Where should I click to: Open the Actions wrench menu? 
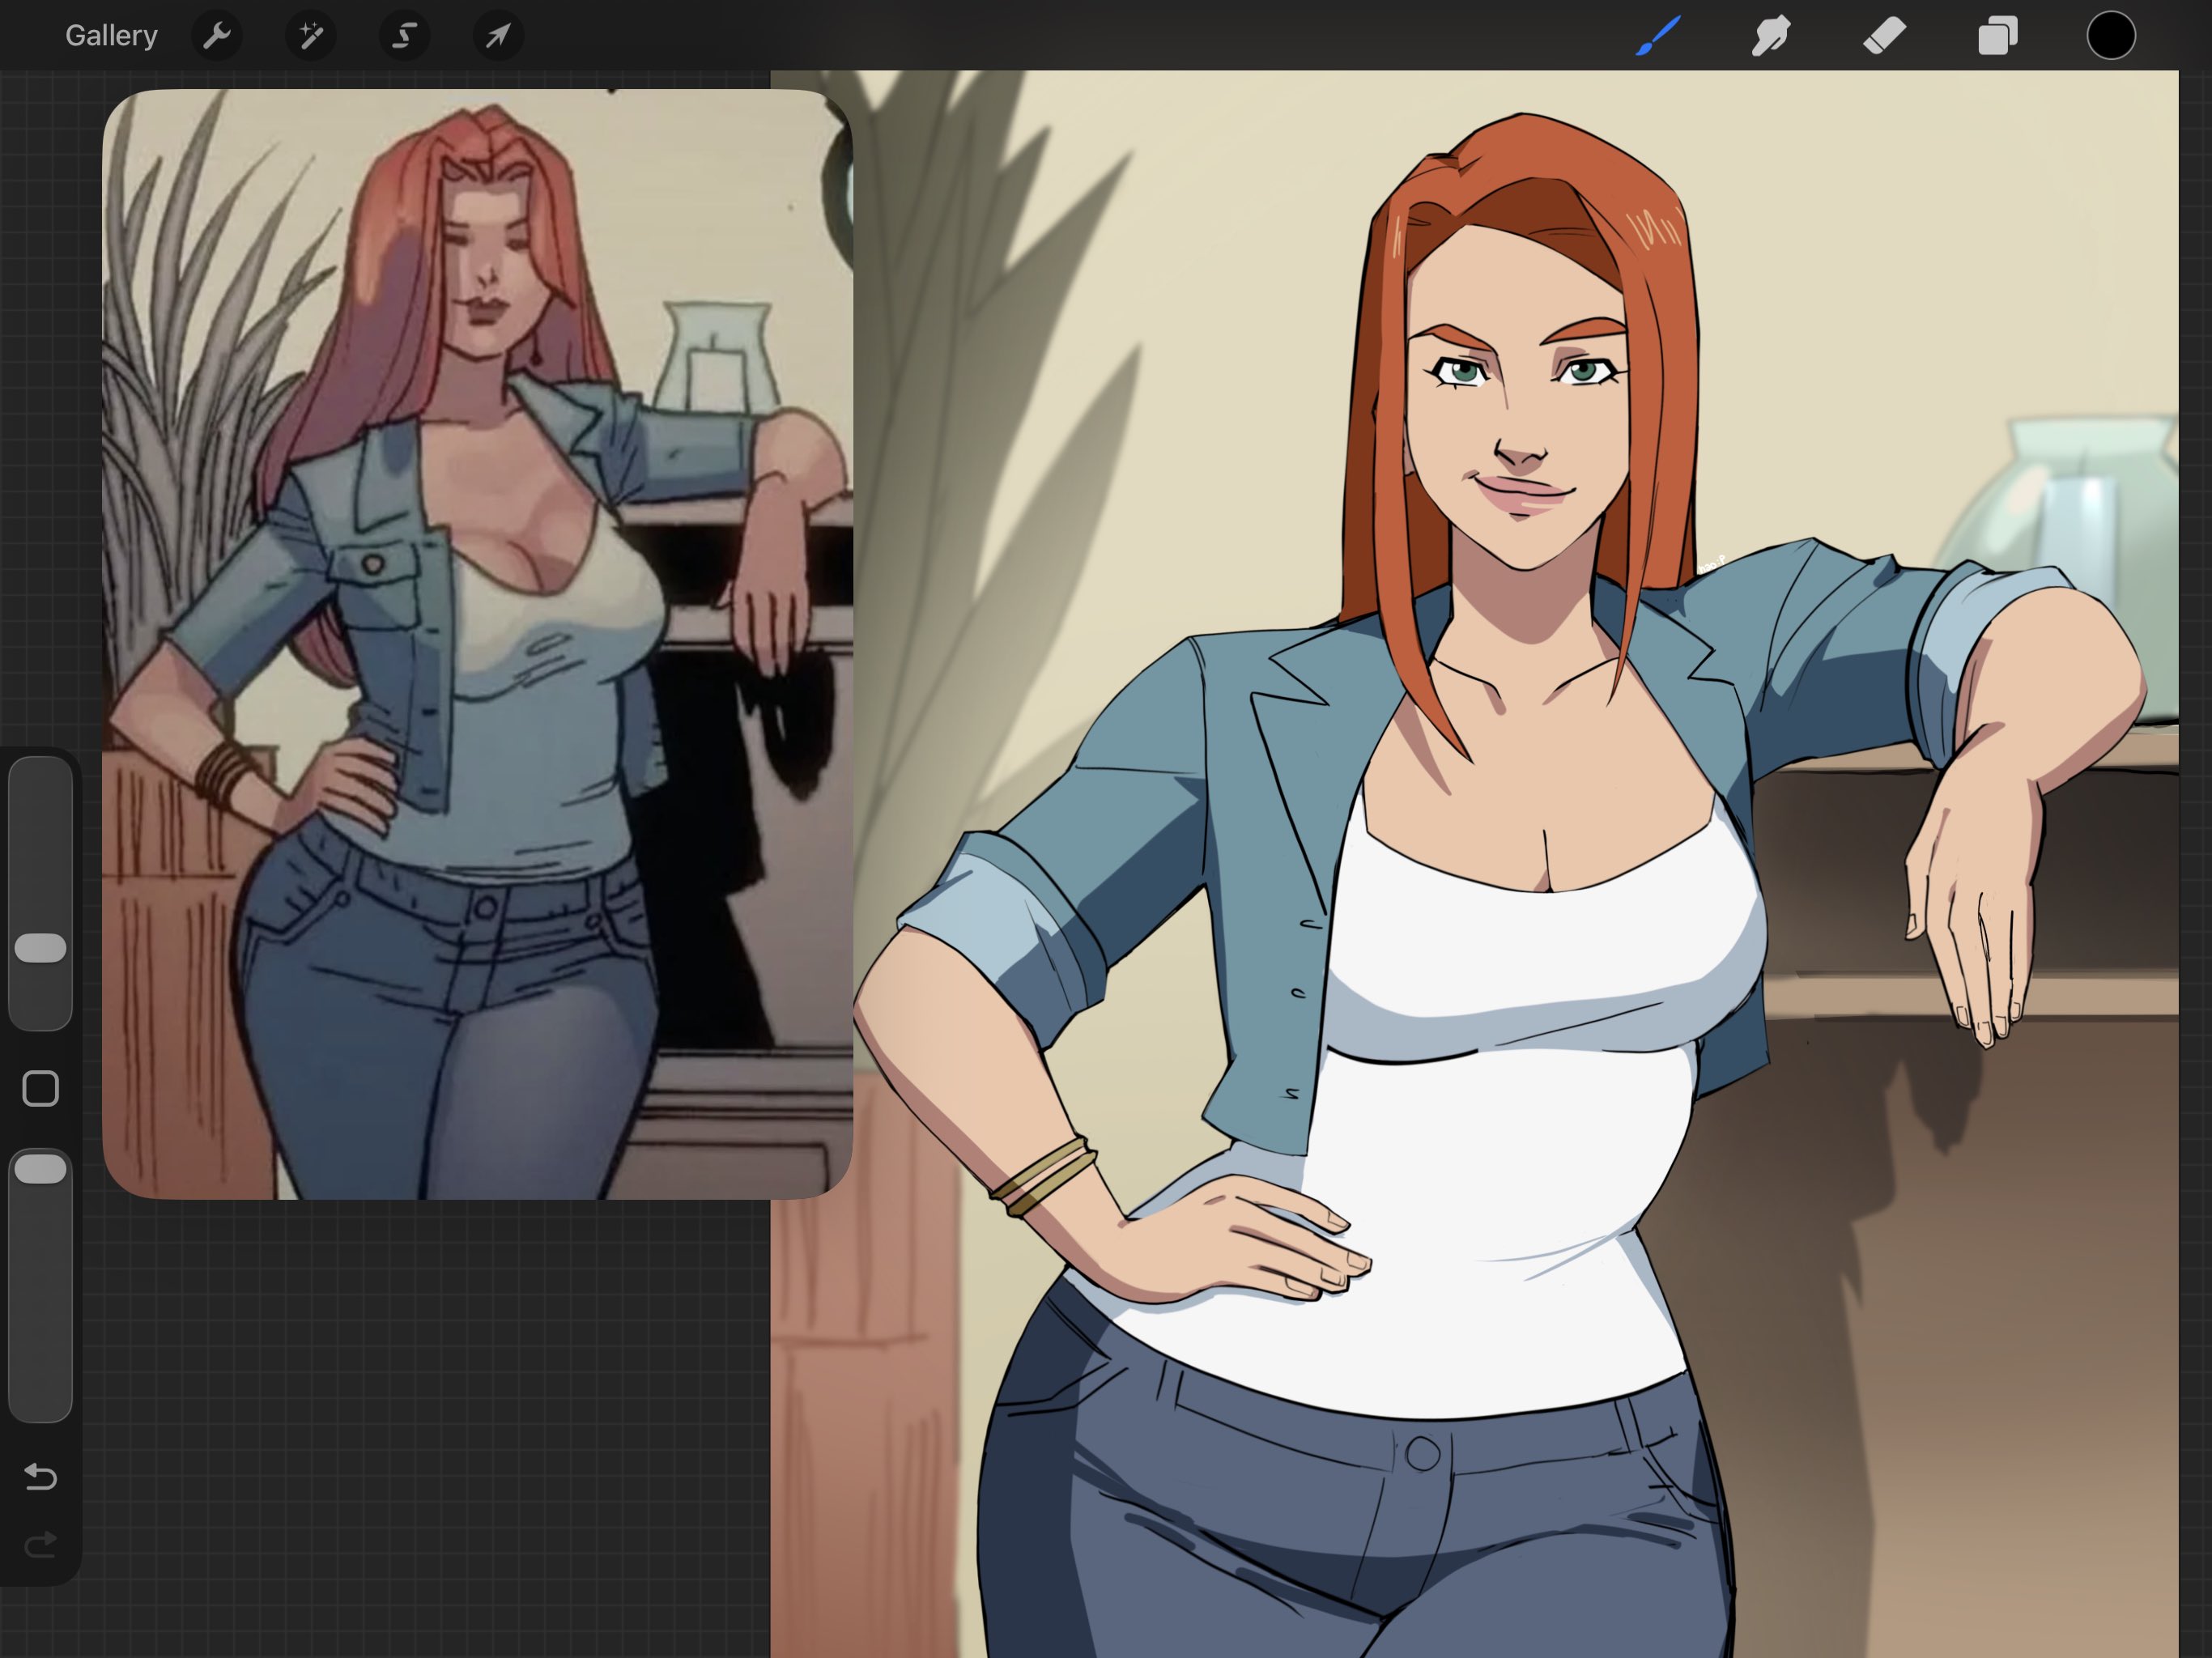coord(217,36)
